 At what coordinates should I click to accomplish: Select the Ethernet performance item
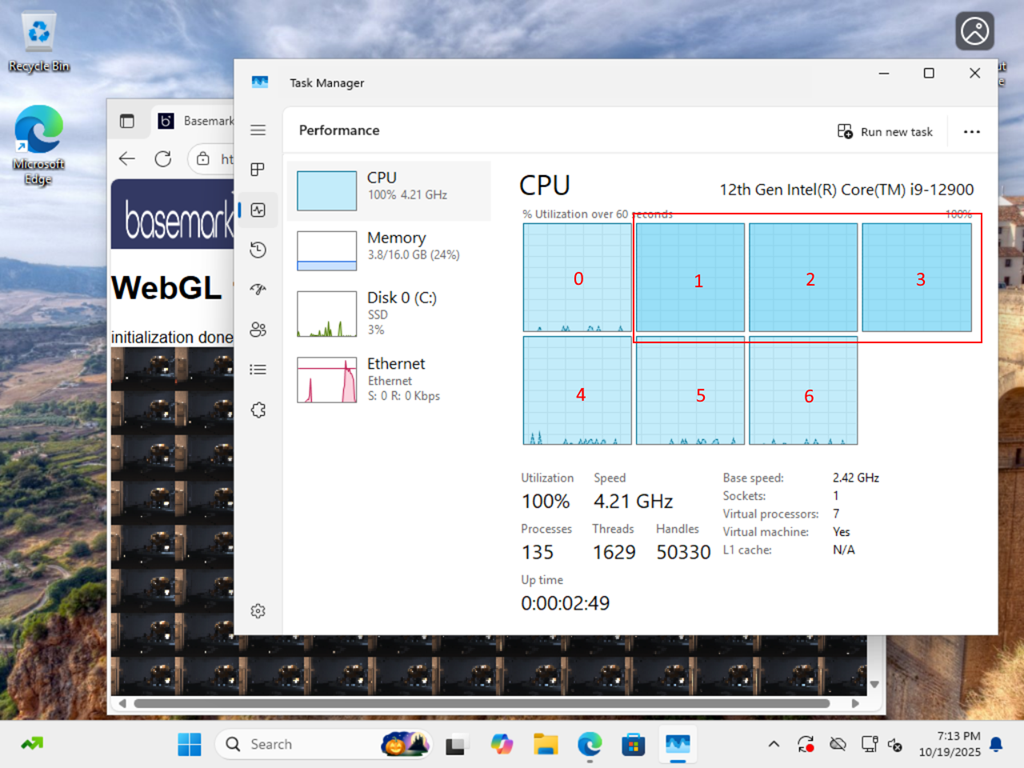tap(388, 379)
